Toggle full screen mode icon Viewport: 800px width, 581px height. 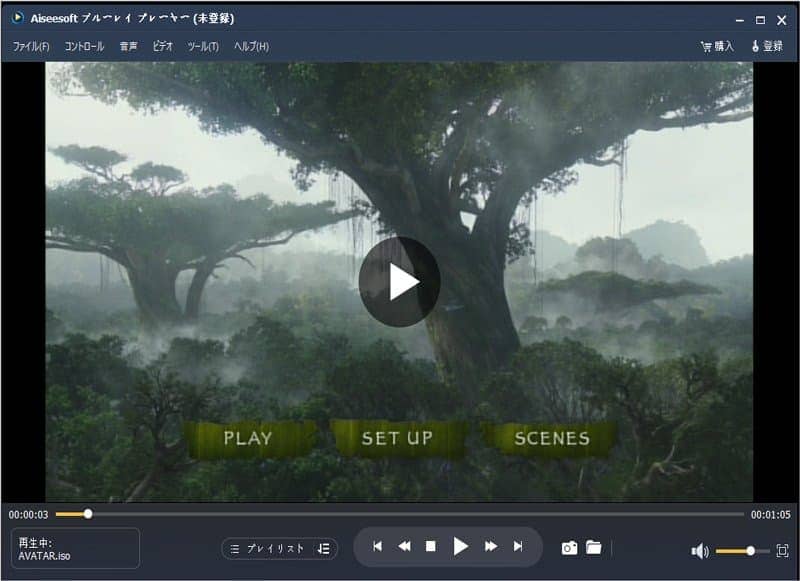(x=782, y=550)
